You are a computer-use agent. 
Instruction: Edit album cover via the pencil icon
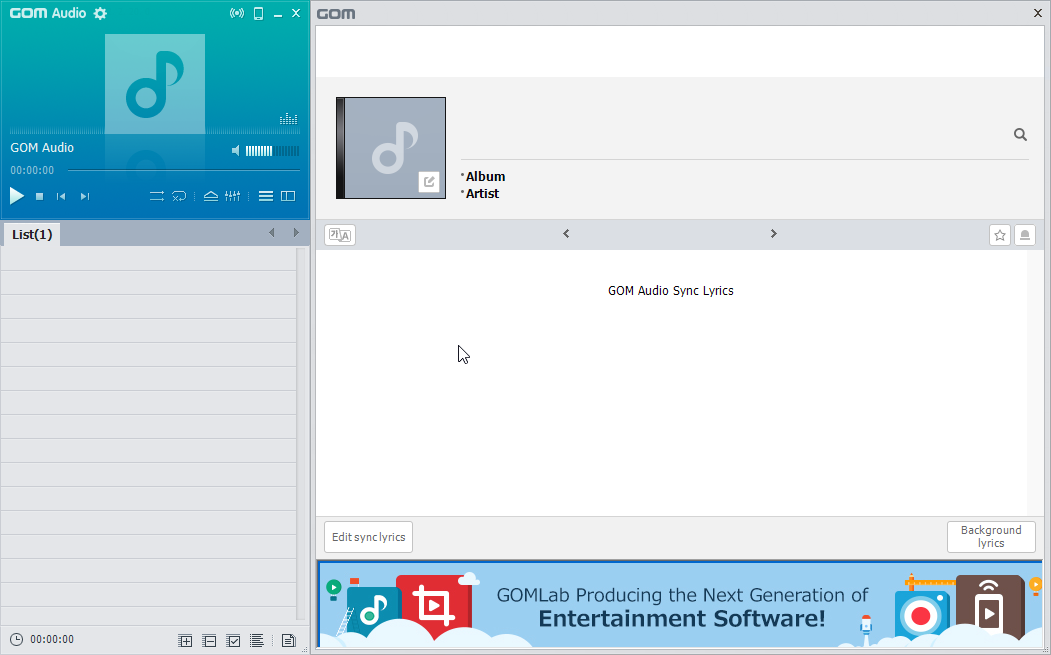(429, 182)
